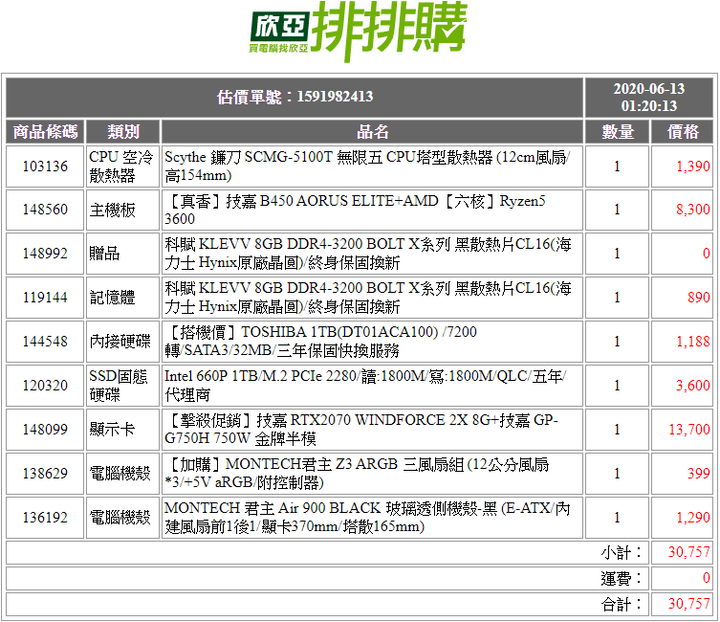
Task: Click the 合計 label
Action: 621,604
